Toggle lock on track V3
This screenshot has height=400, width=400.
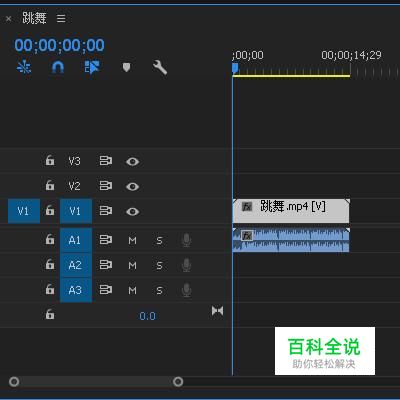coord(50,160)
